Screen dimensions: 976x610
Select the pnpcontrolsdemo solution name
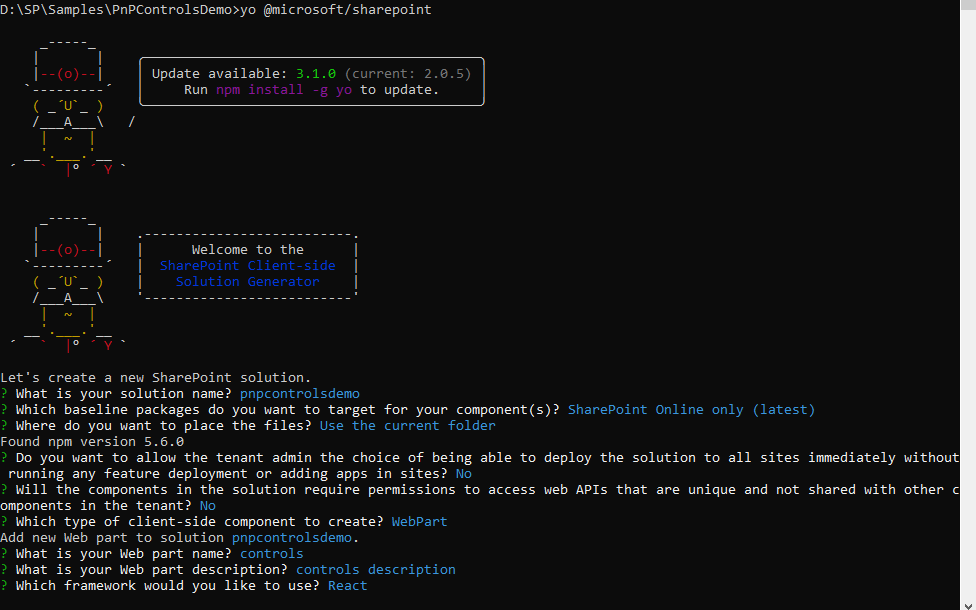click(x=299, y=393)
